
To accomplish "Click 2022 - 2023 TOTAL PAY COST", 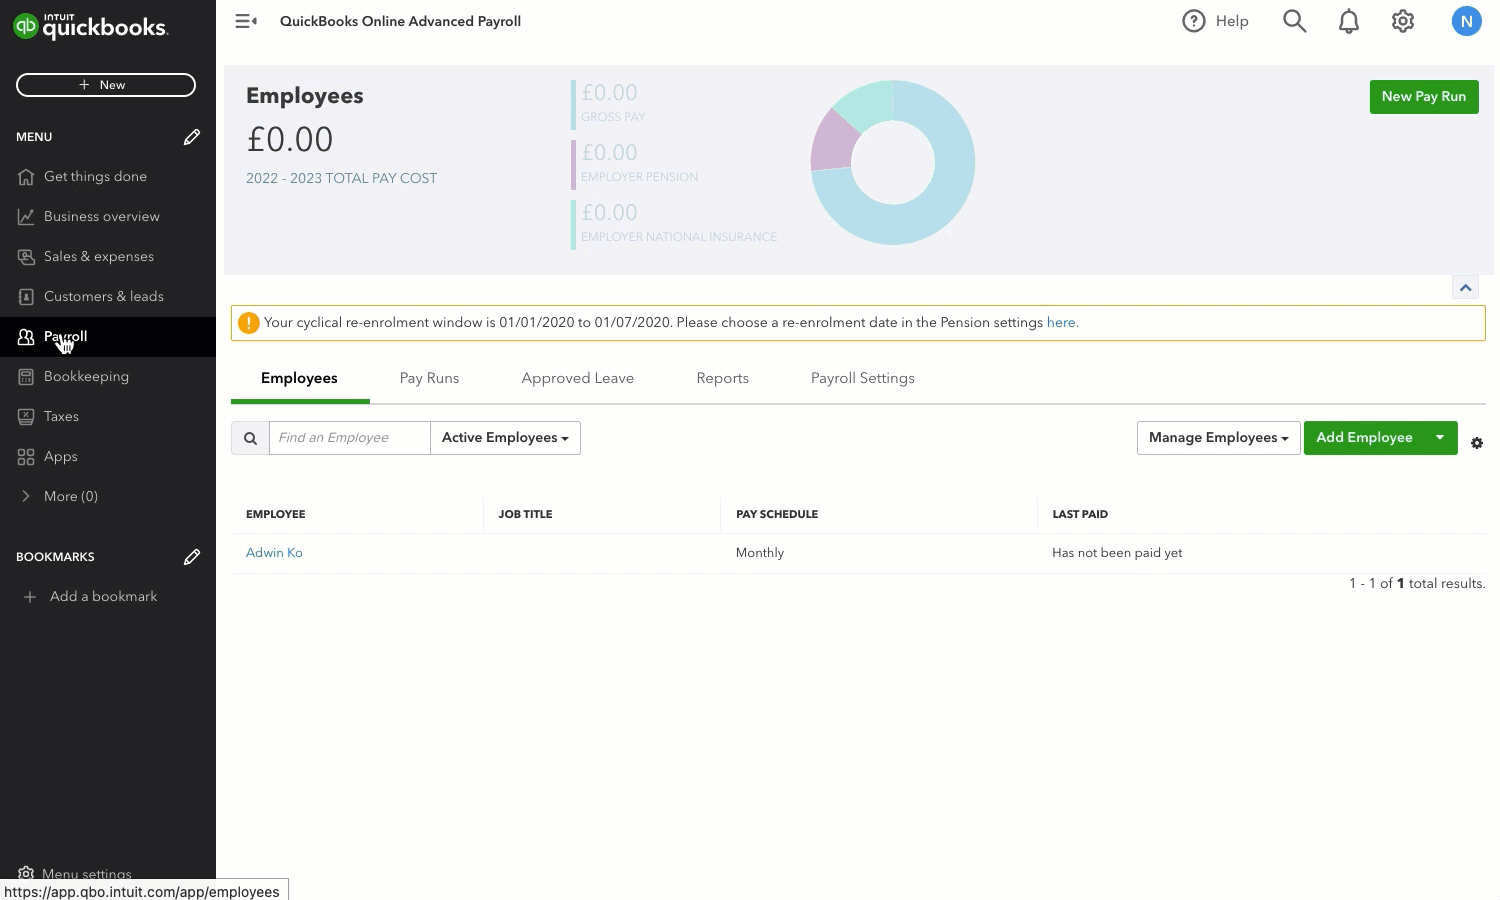I will (341, 179).
